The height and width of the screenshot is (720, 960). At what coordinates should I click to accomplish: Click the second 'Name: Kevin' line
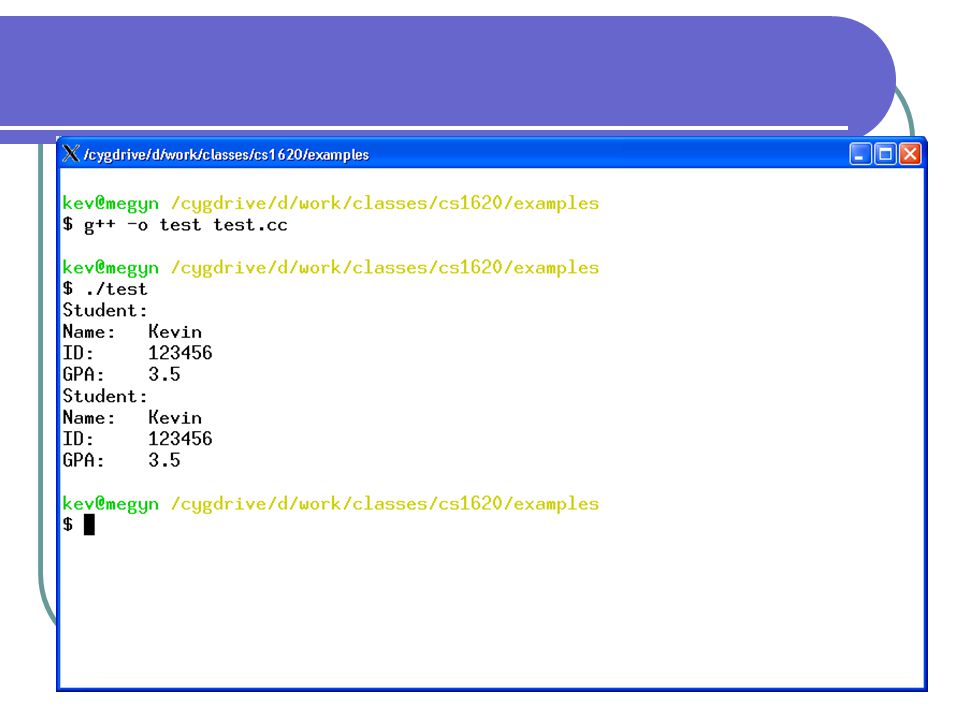click(132, 418)
